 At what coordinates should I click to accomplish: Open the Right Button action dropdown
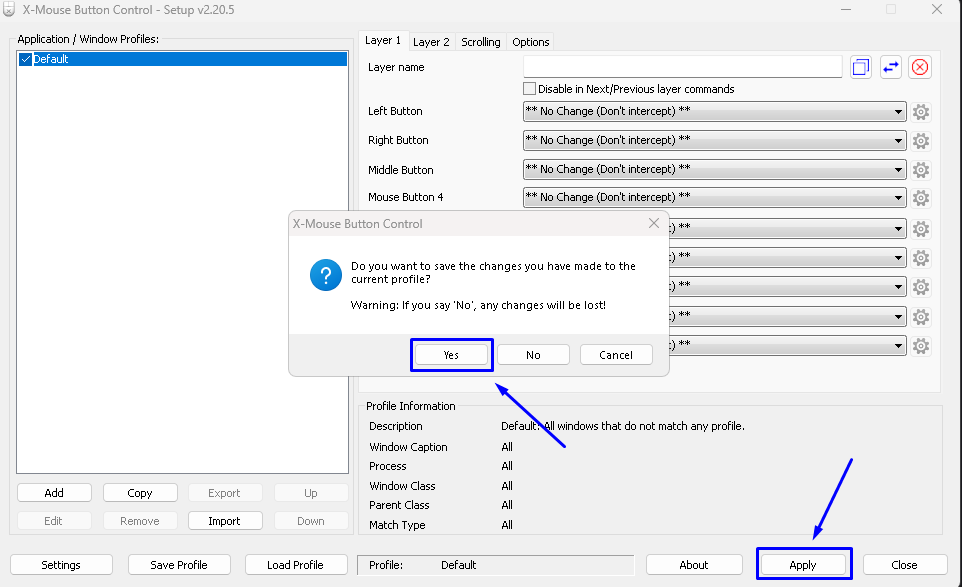[x=714, y=140]
